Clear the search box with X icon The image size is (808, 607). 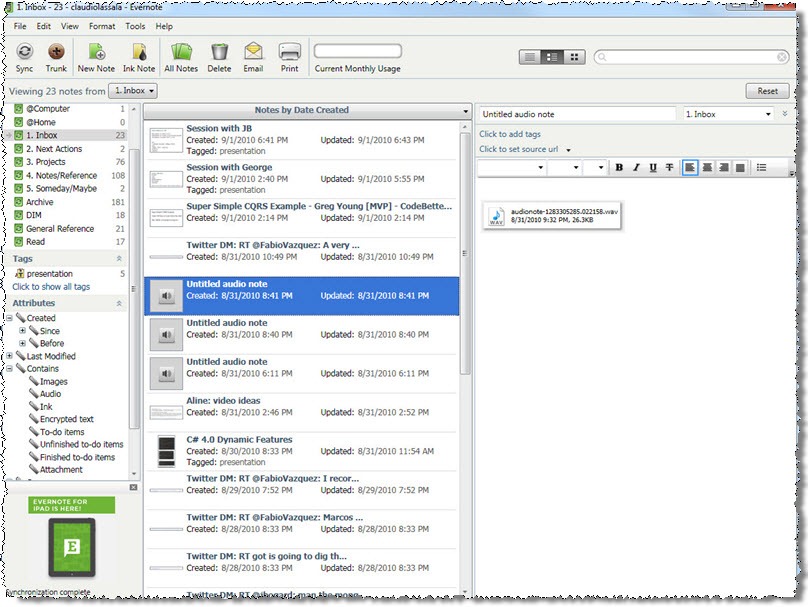[782, 57]
